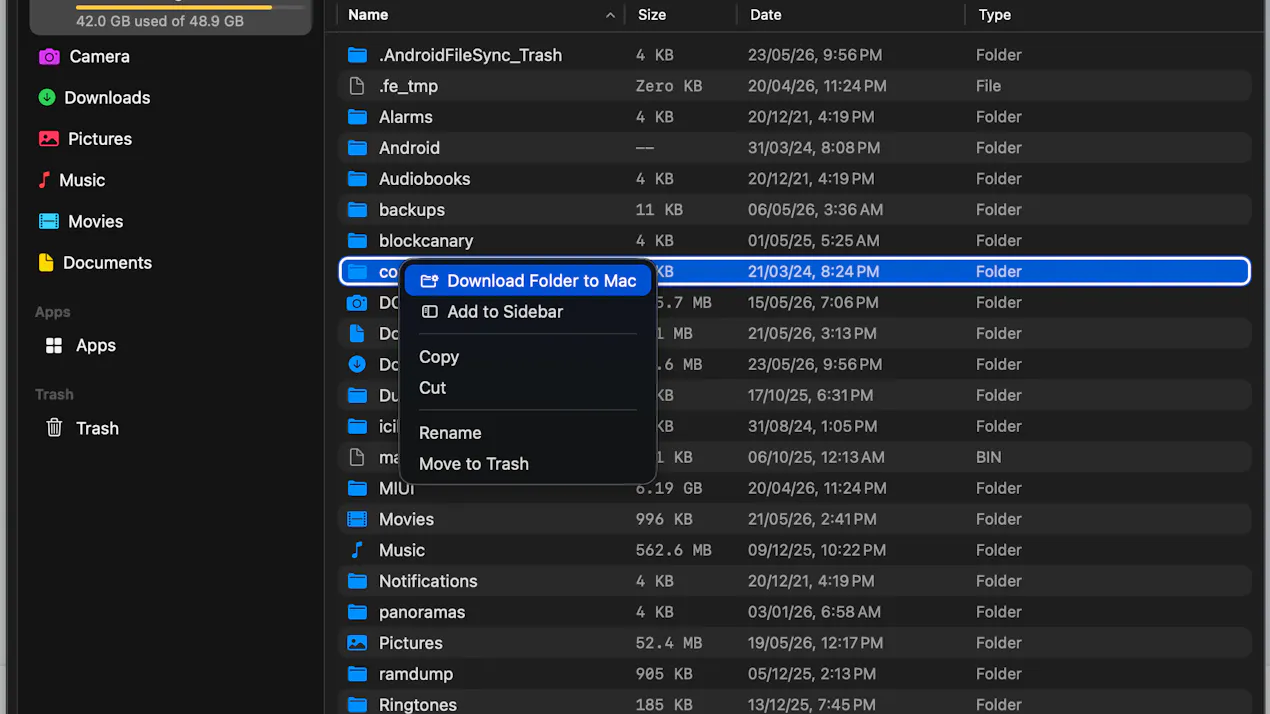Screen dimensions: 1270x714
Task: Click the '11 KB' size of backups
Action: (x=659, y=210)
